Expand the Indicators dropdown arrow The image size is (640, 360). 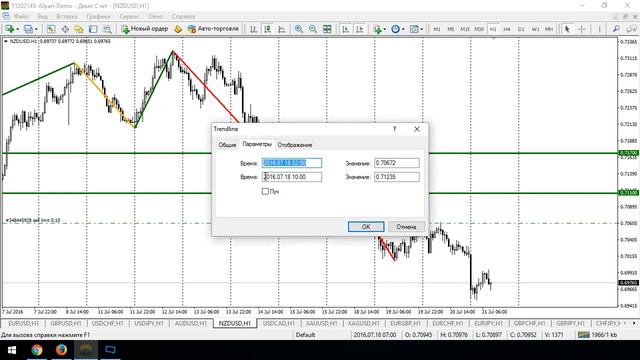(384, 29)
